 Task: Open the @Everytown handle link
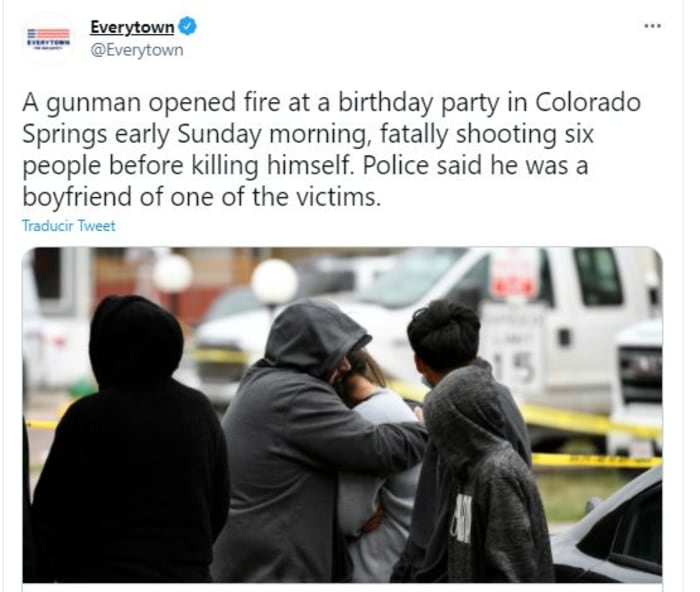[x=137, y=50]
